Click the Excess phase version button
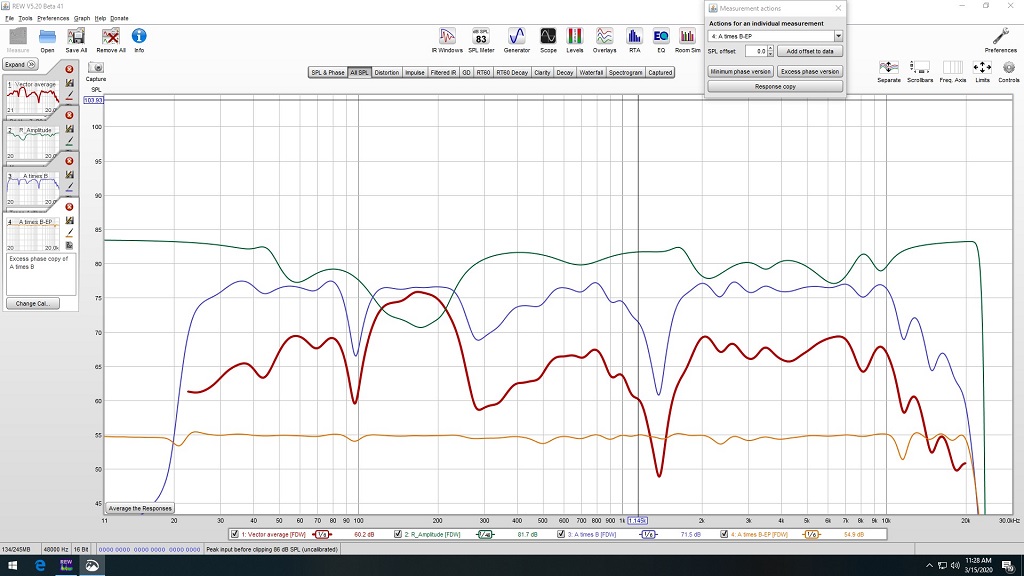The image size is (1024, 576). [x=810, y=71]
